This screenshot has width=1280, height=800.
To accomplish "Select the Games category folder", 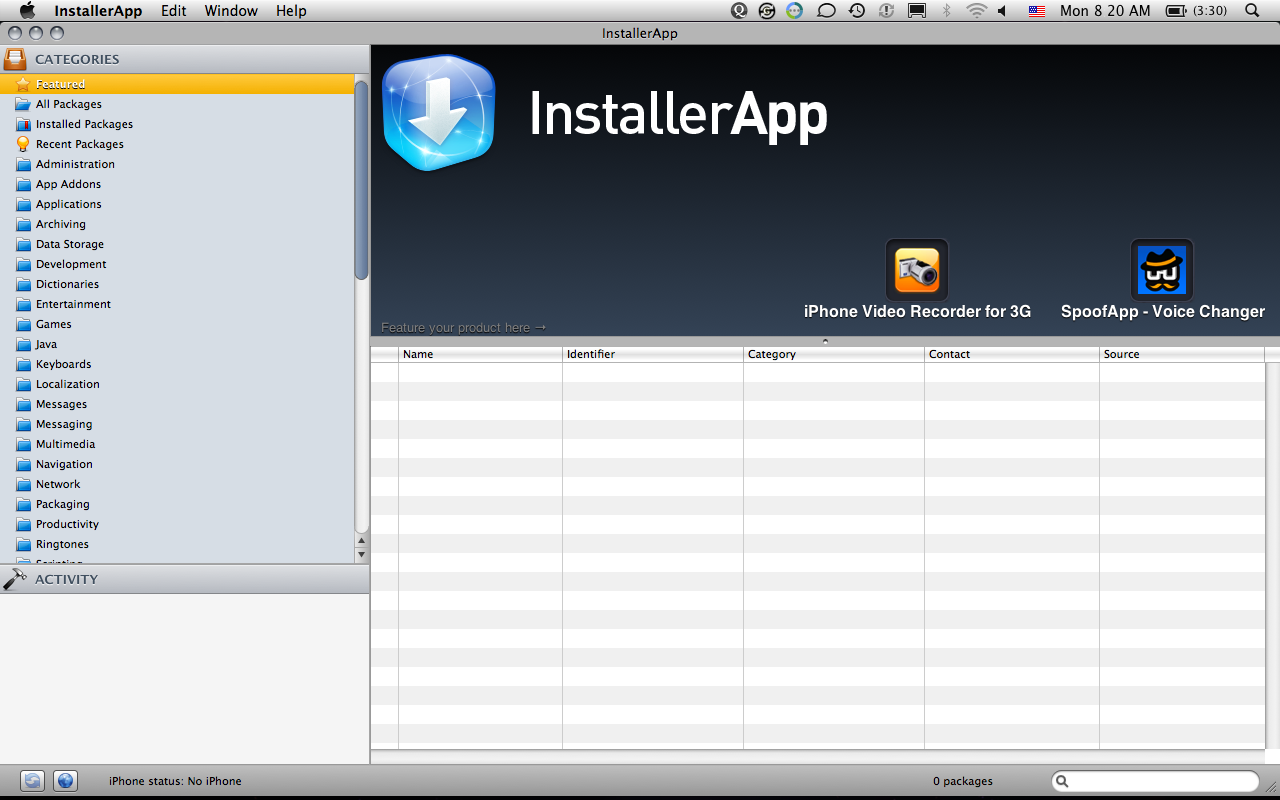I will pos(53,324).
